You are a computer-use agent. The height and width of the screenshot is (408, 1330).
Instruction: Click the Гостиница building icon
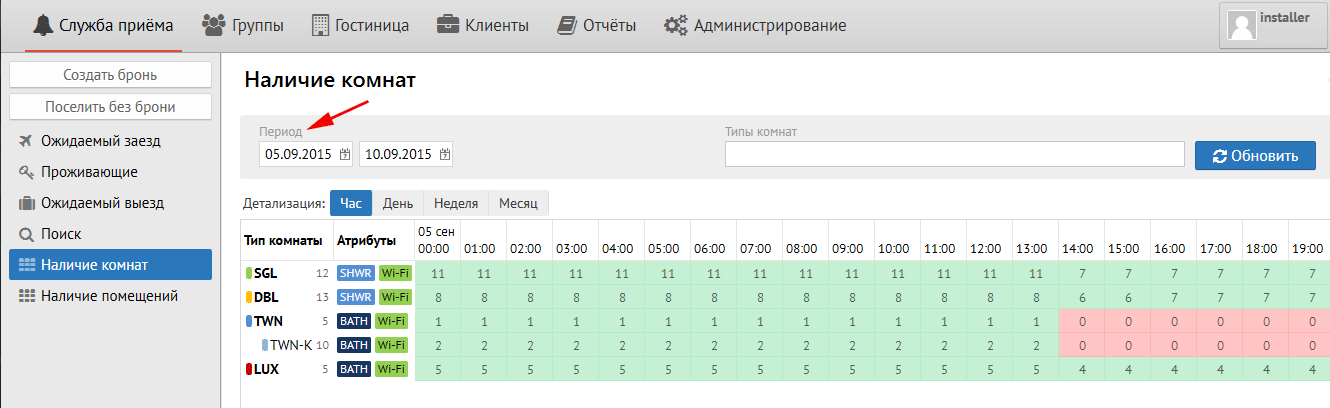pos(321,25)
